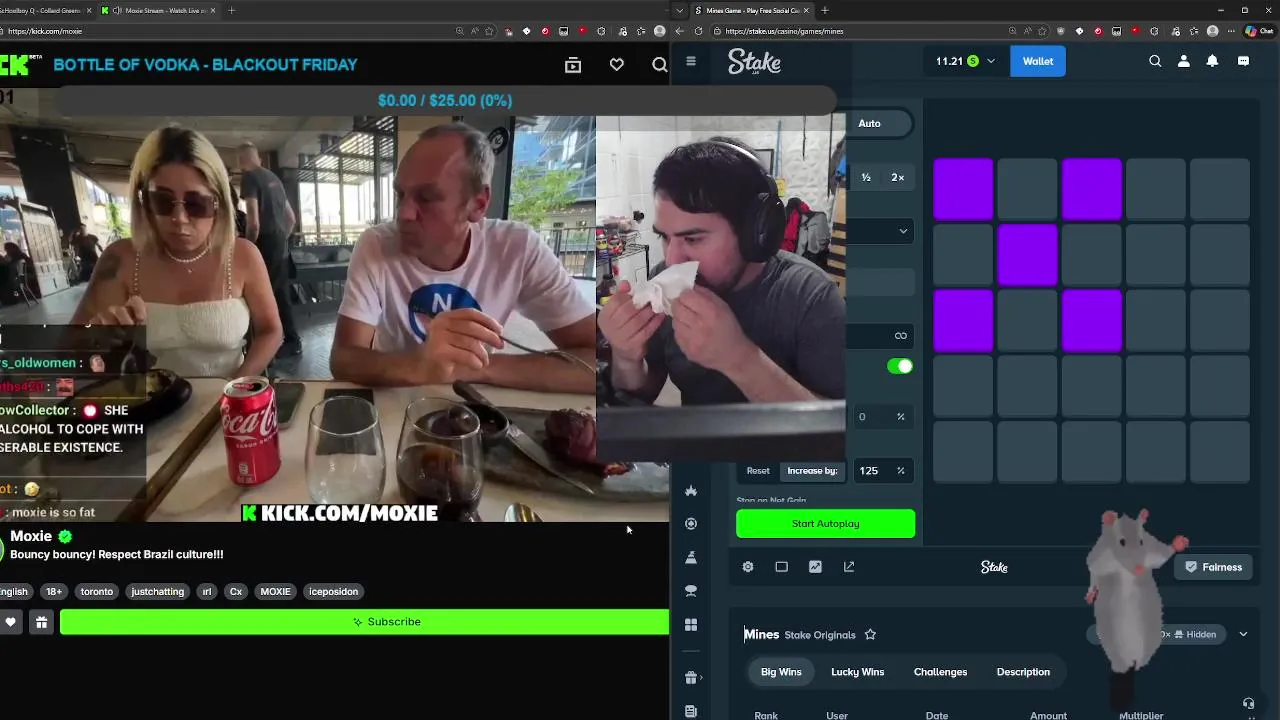The height and width of the screenshot is (720, 1280).
Task: Open the mines count dropdown in bet panel
Action: point(903,231)
